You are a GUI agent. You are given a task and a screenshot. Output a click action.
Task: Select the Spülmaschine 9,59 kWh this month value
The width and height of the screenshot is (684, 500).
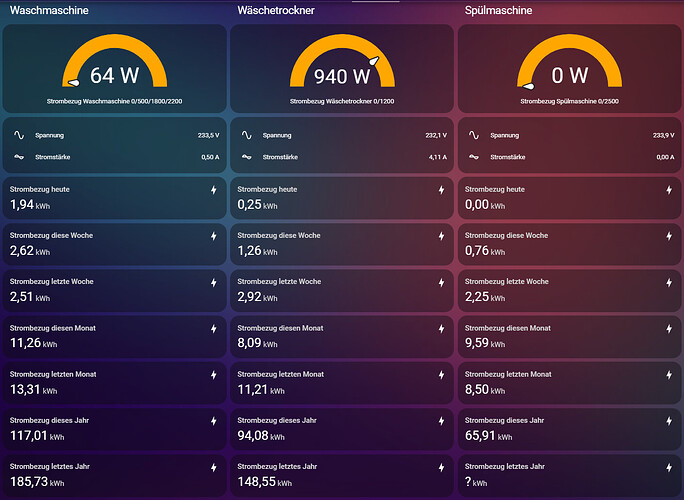pos(485,343)
